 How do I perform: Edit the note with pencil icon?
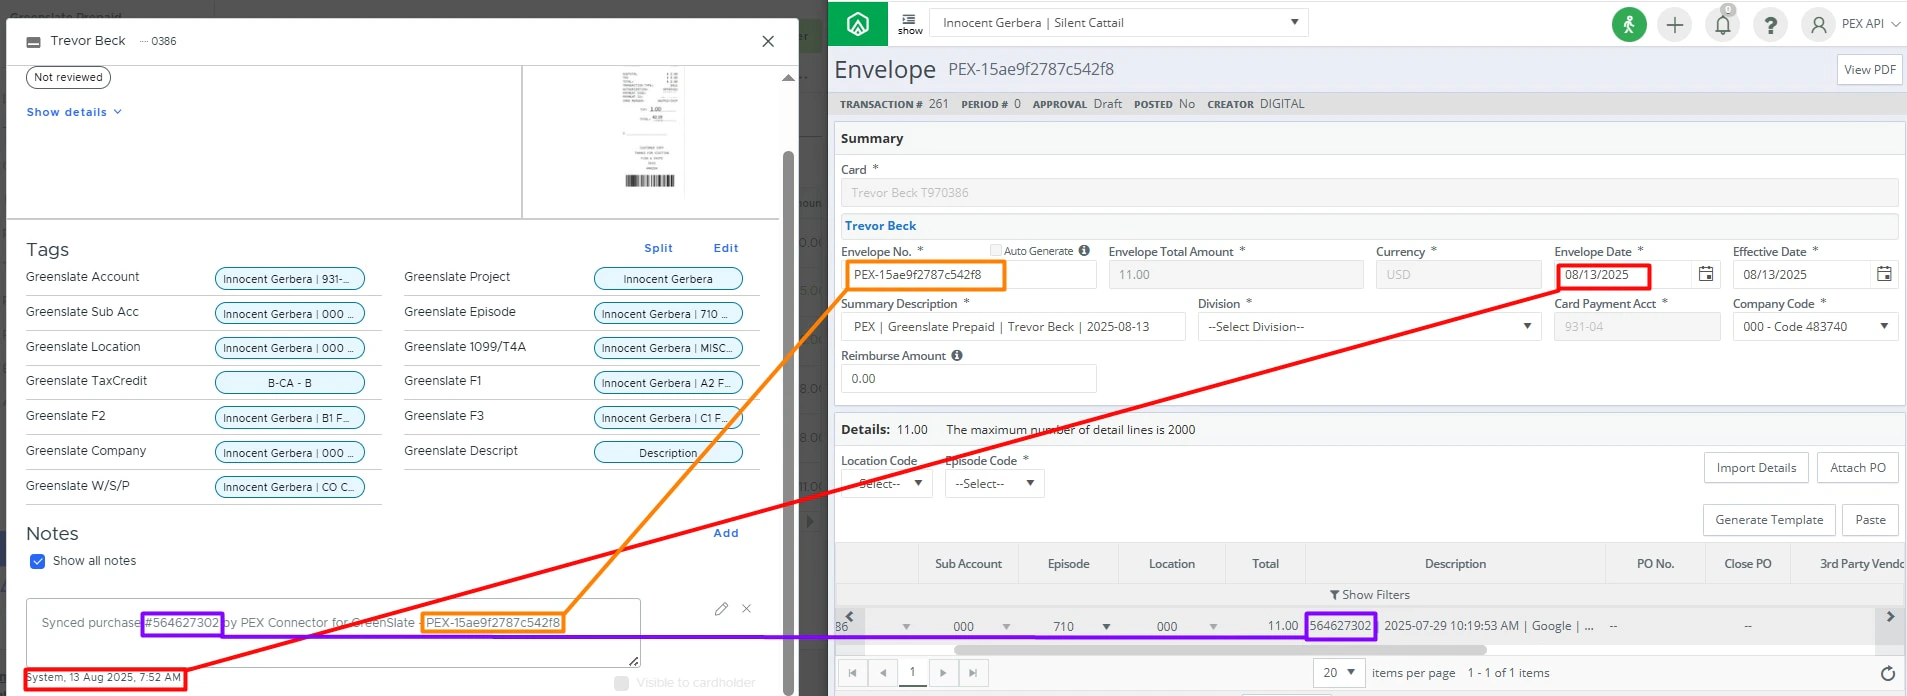[x=721, y=608]
